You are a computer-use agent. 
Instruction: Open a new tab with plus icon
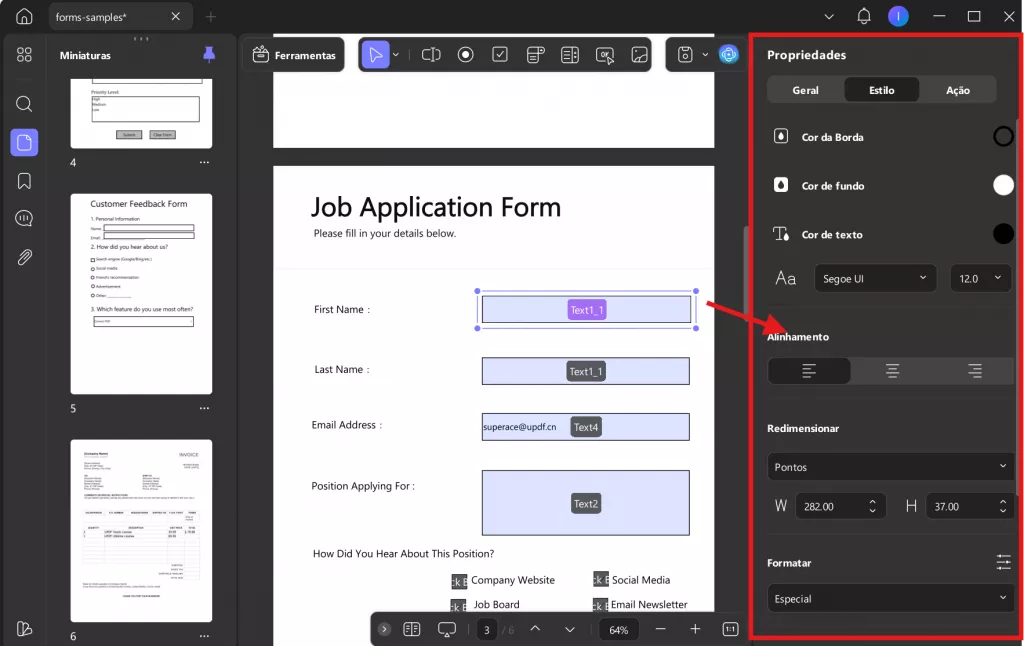point(210,17)
